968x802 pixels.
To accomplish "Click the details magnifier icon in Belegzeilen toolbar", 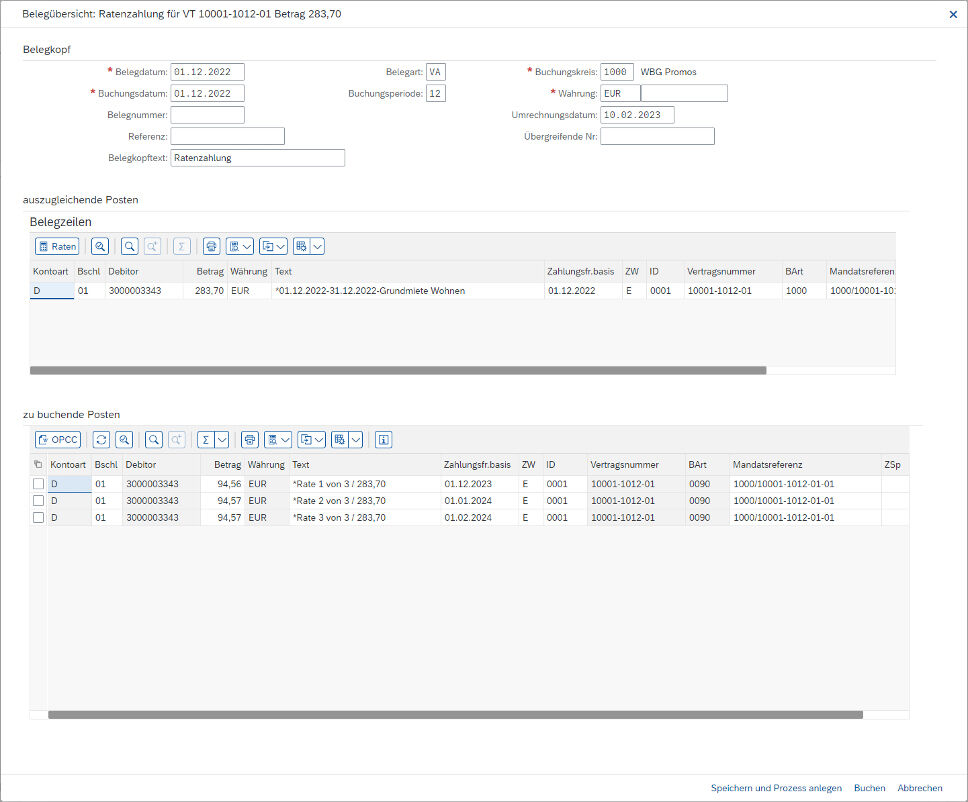I will tap(100, 246).
